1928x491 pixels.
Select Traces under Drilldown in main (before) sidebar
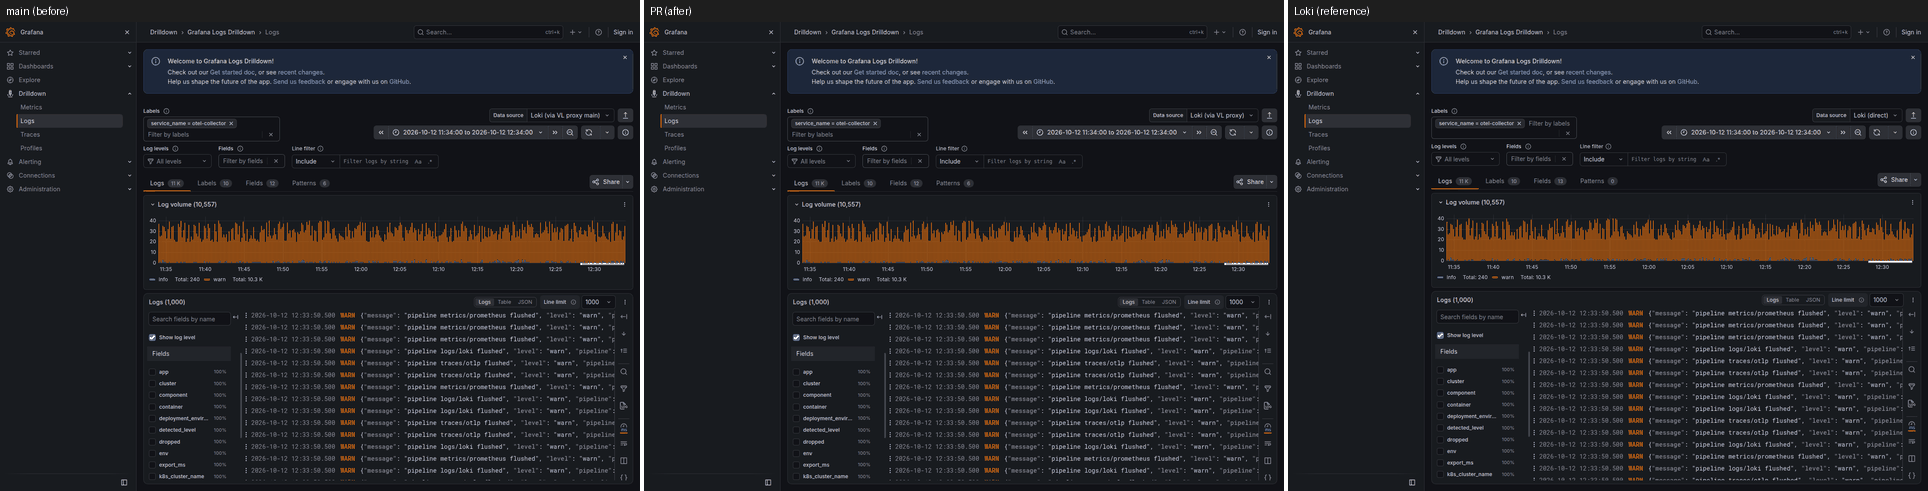[x=30, y=134]
